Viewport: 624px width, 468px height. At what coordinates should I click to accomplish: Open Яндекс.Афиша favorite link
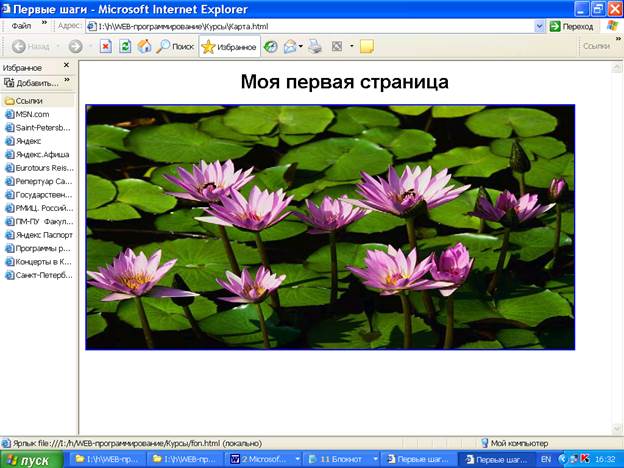[x=37, y=154]
